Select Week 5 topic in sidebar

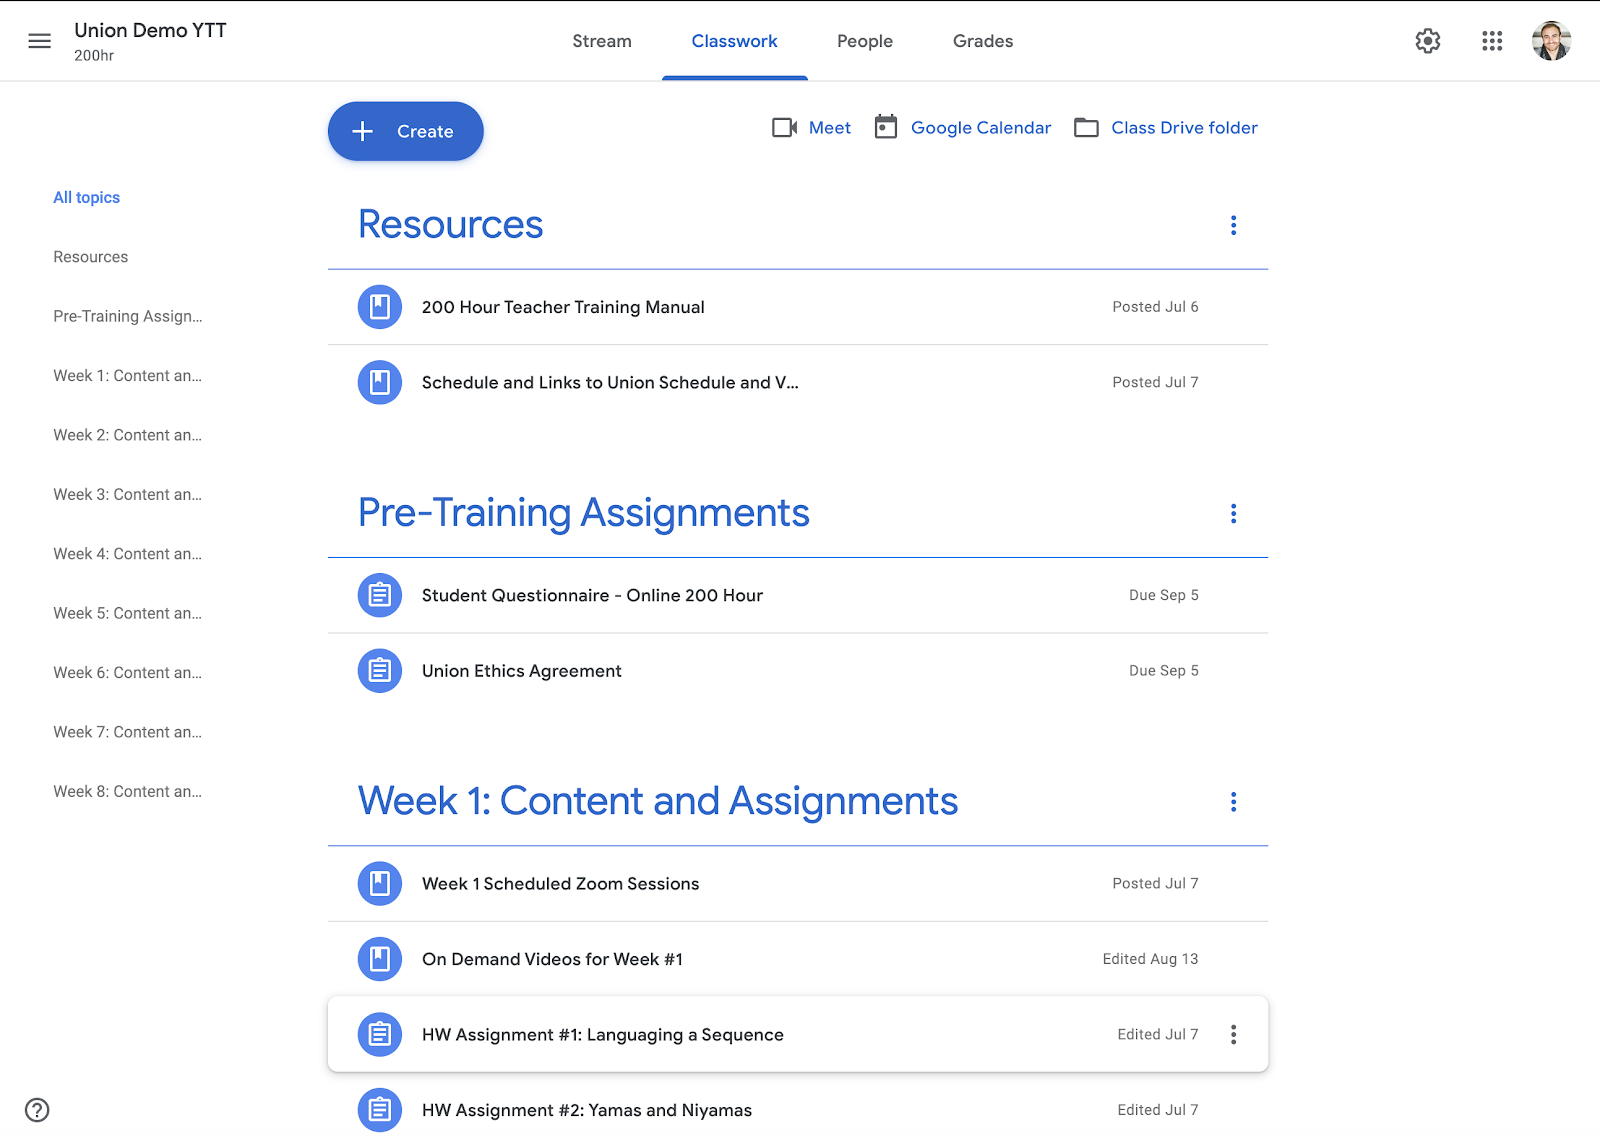pos(128,613)
